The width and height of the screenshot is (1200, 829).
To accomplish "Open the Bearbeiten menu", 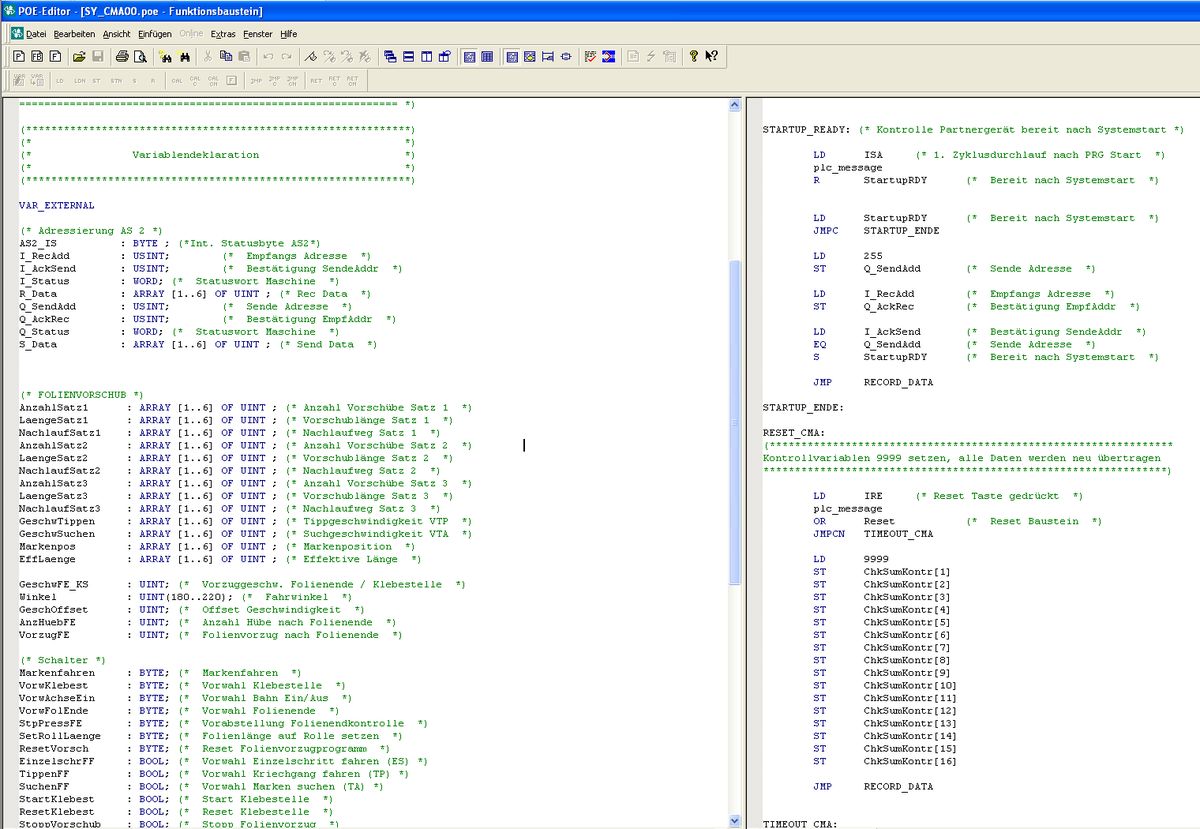I will click(75, 34).
